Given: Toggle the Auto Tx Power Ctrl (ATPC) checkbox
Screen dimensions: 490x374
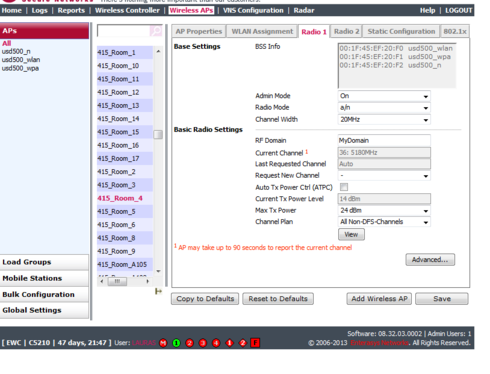Looking at the screenshot, I should (x=344, y=187).
